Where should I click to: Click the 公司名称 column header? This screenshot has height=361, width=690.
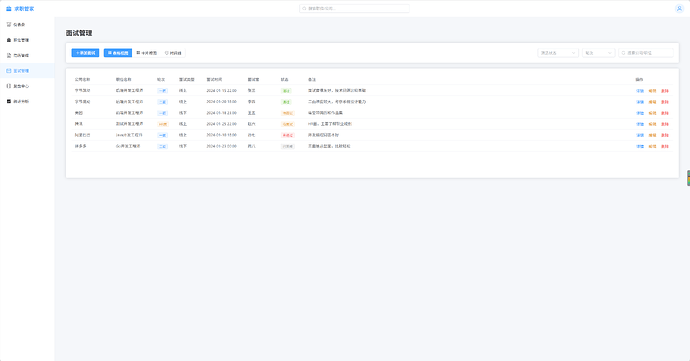82,80
